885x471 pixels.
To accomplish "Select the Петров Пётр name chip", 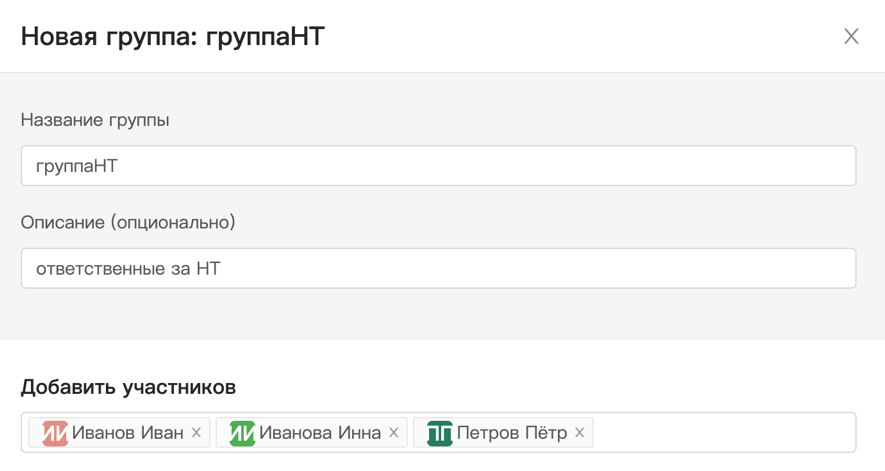I will [512, 433].
